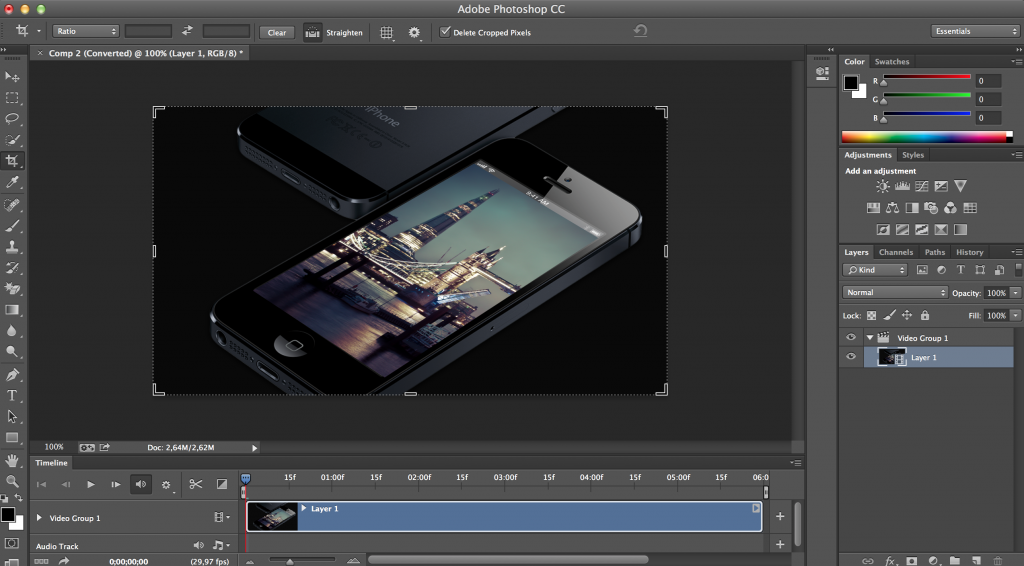Activate the Straighten icon in options bar

coord(313,32)
